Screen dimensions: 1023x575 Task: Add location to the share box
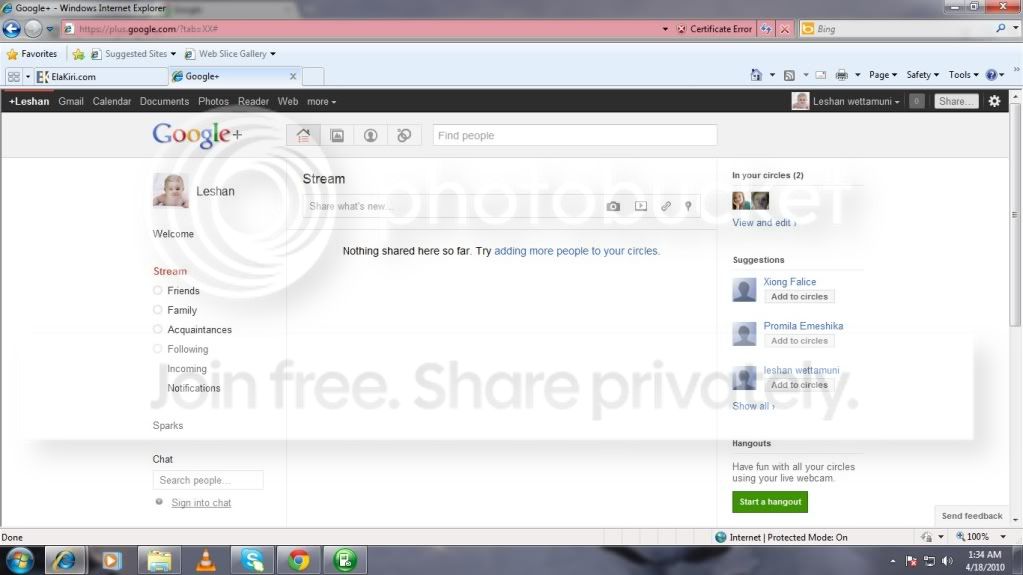[688, 206]
